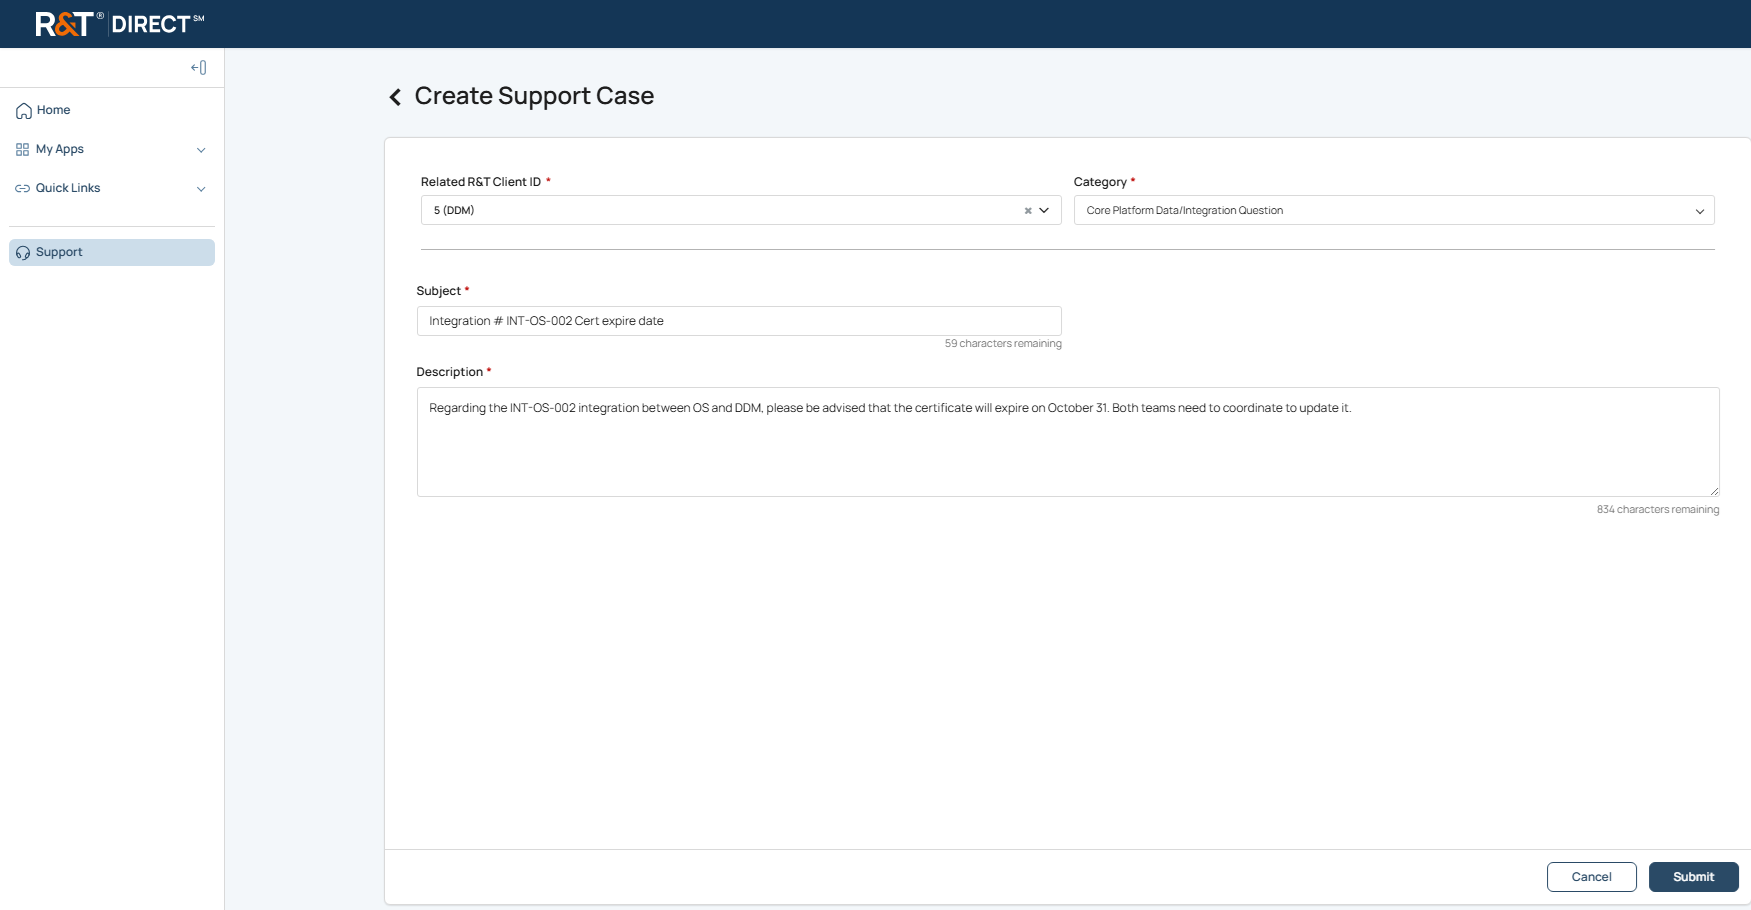The height and width of the screenshot is (910, 1751).
Task: Click the R&T Direct logo
Action: [120, 24]
